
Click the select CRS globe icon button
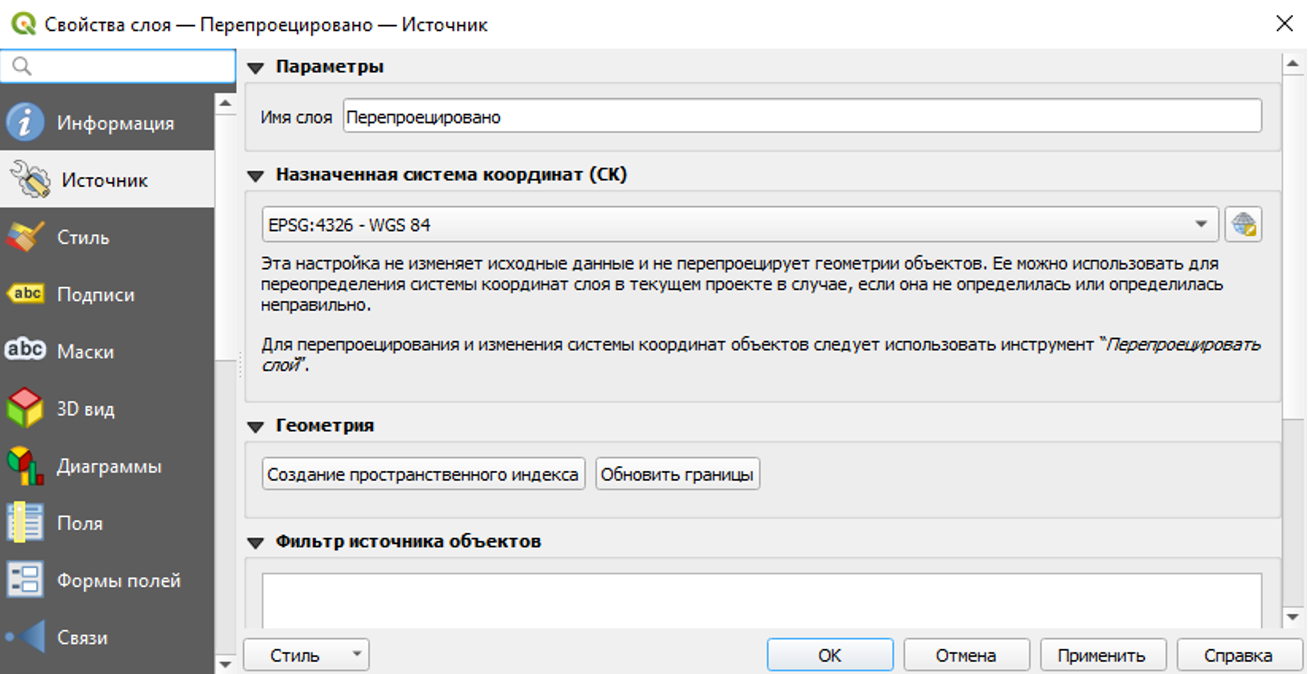point(1243,225)
